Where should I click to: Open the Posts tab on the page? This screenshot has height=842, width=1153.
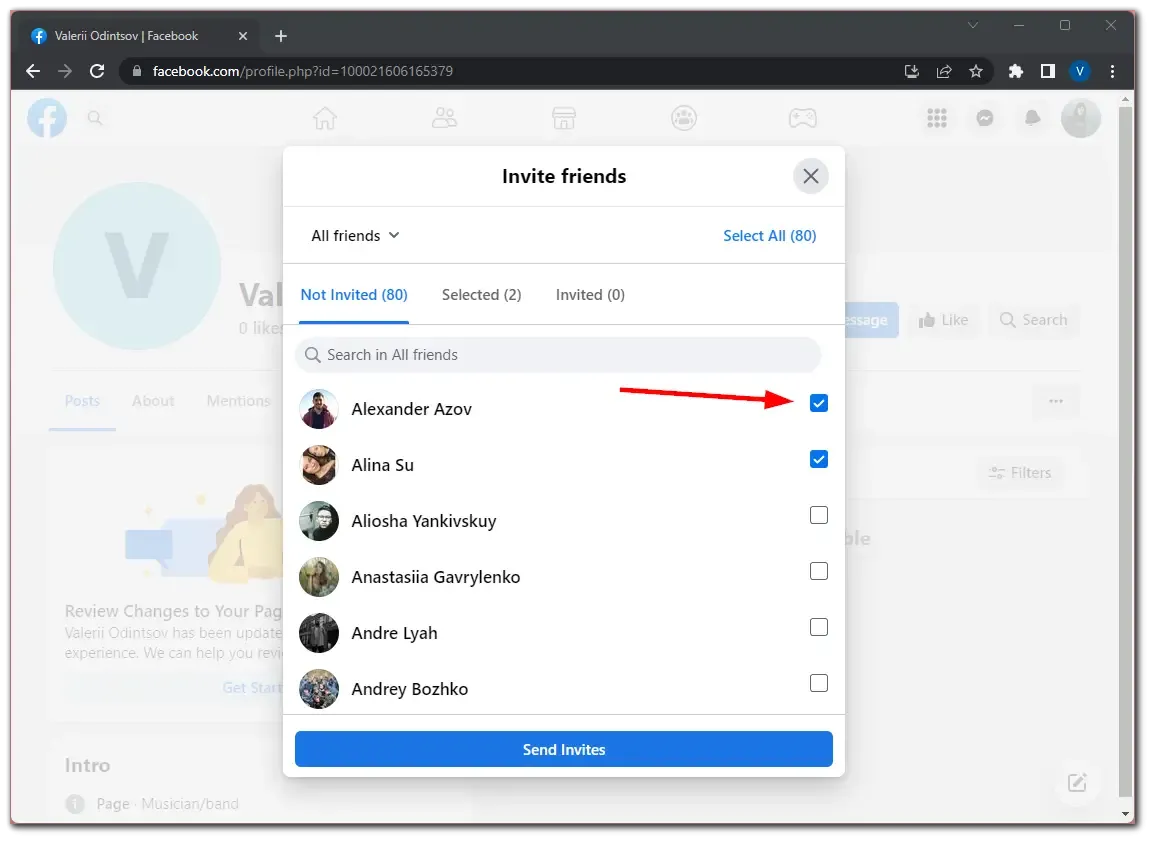pos(82,402)
